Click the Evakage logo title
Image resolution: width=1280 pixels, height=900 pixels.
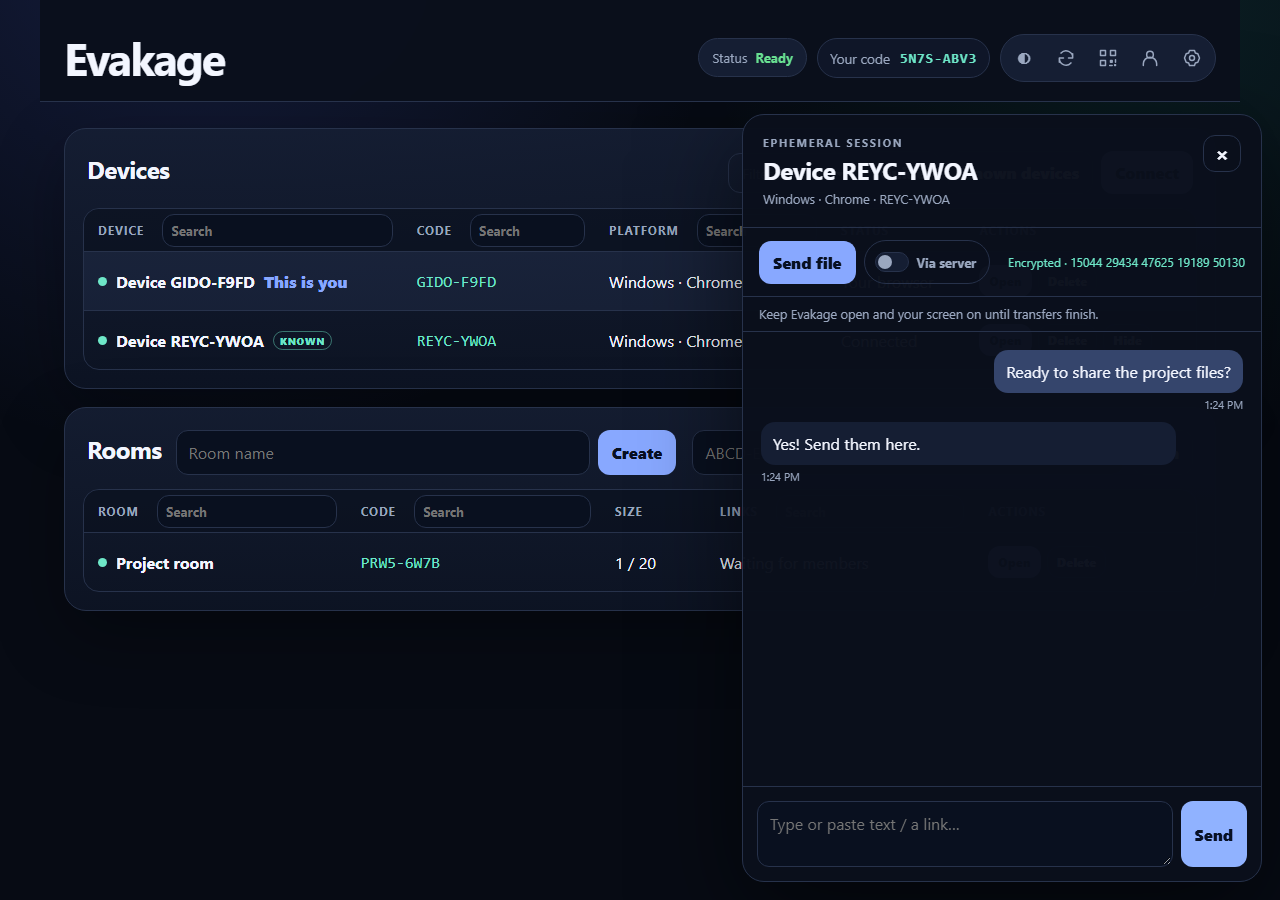[x=145, y=60]
